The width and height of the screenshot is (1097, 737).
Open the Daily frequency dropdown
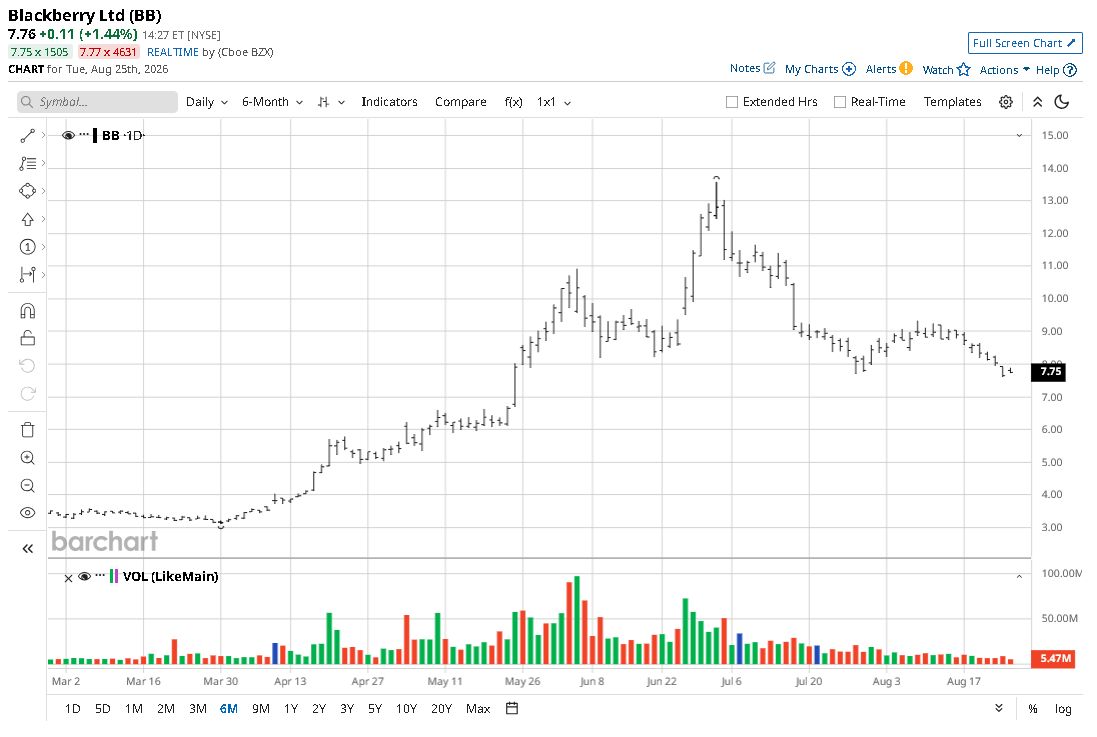[x=207, y=102]
